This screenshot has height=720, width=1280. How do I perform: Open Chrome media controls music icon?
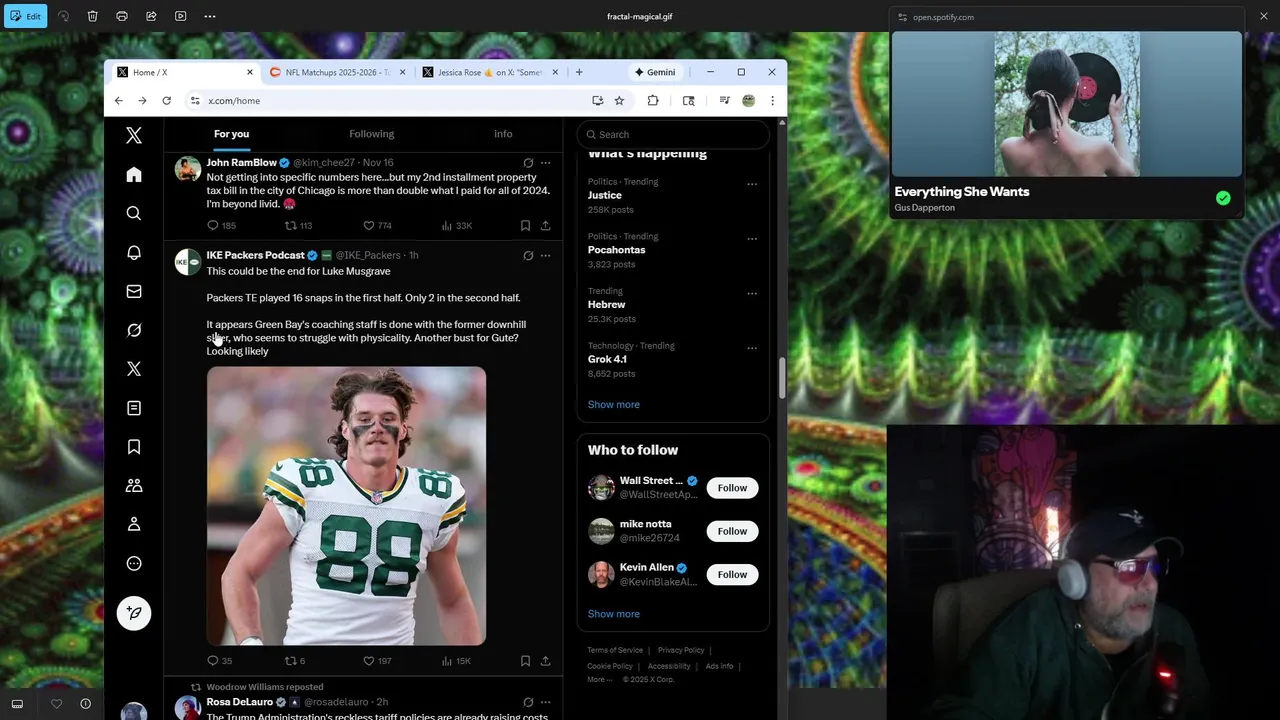tap(724, 100)
